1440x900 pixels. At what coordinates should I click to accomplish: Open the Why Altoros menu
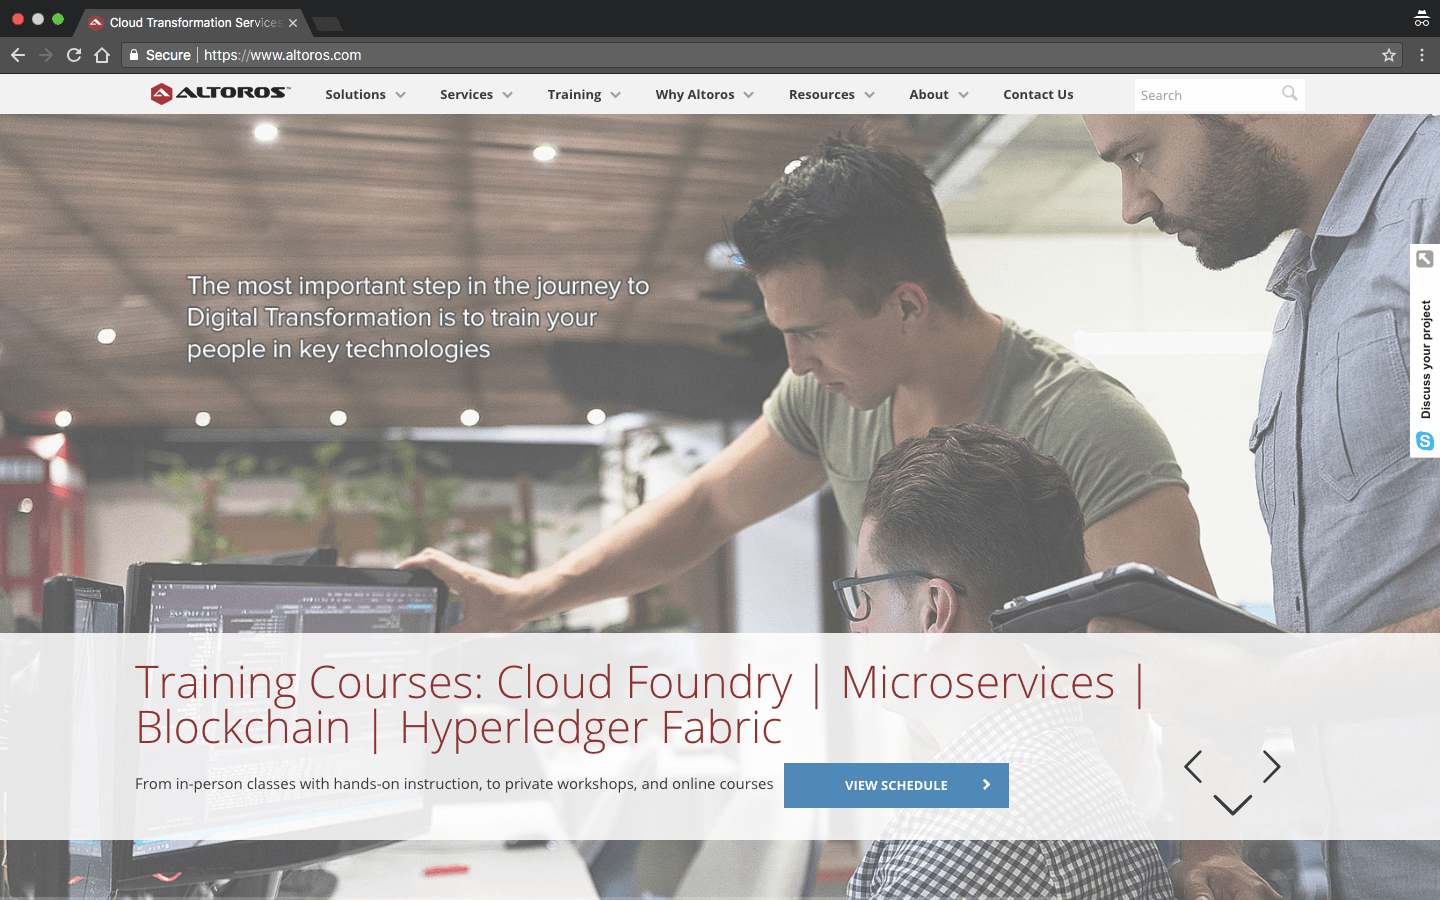click(x=704, y=95)
